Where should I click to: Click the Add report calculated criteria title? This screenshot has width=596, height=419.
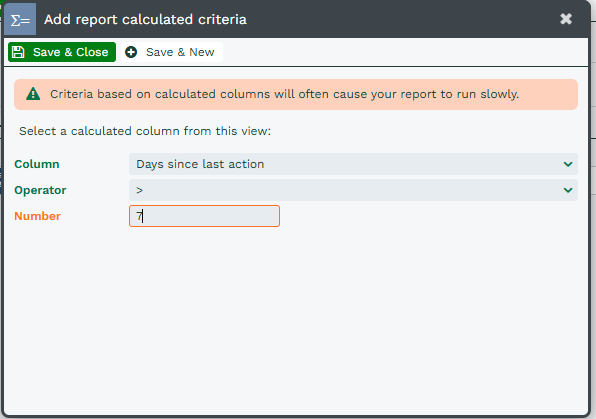145,19
